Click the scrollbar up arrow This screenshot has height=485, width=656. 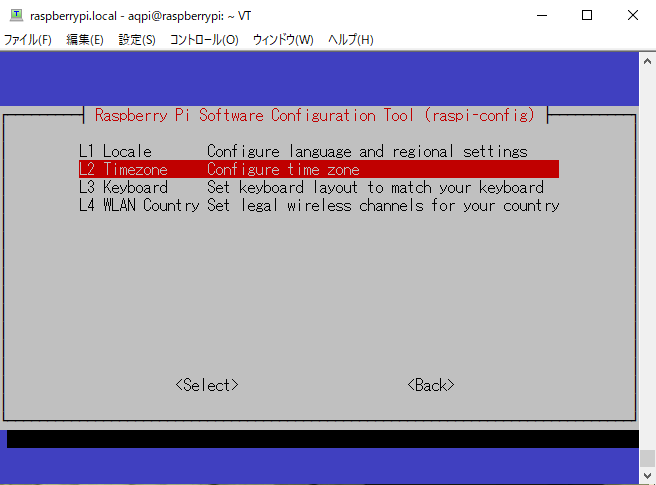[647, 61]
